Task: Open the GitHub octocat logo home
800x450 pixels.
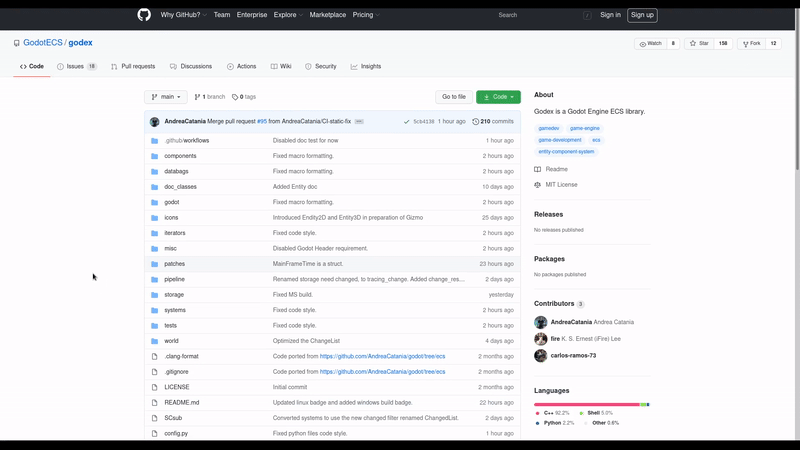Action: point(144,15)
